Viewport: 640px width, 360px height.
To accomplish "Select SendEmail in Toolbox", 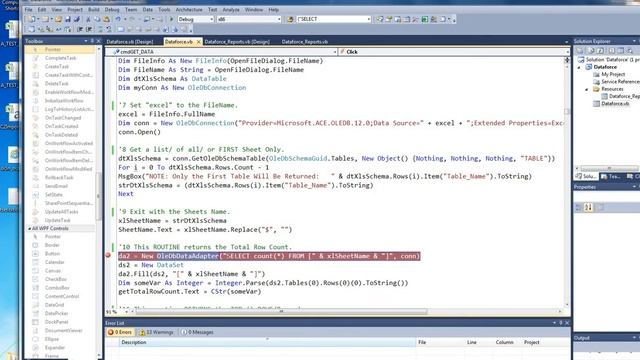I will click(x=56, y=186).
